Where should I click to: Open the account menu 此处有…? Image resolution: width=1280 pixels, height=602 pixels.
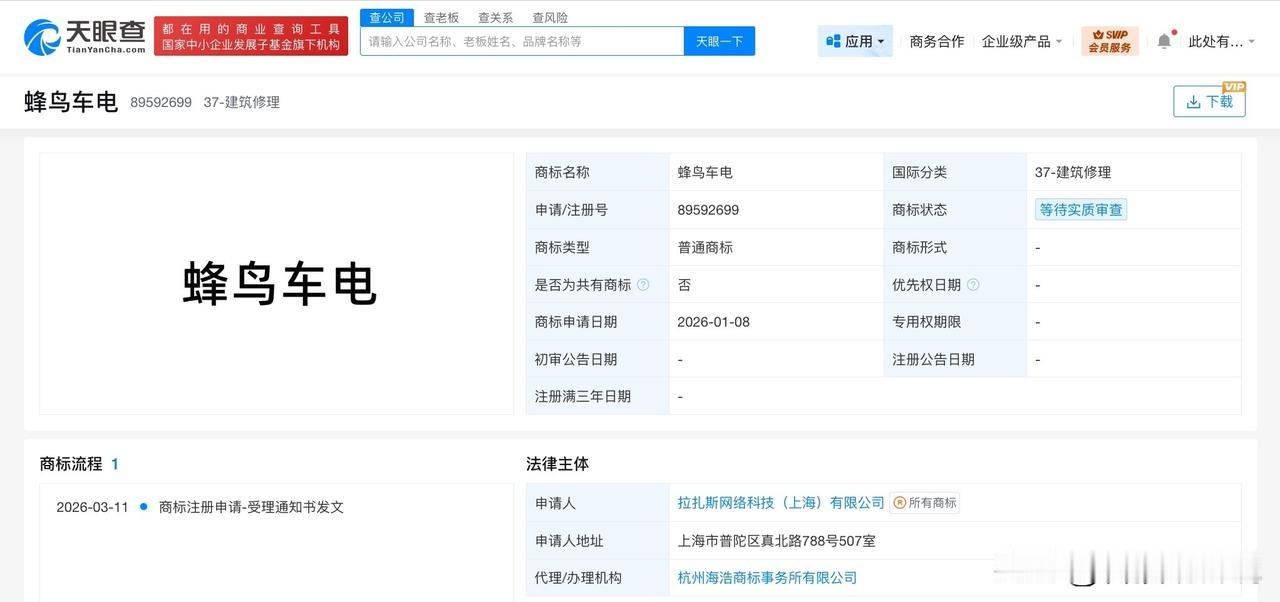pos(1221,41)
